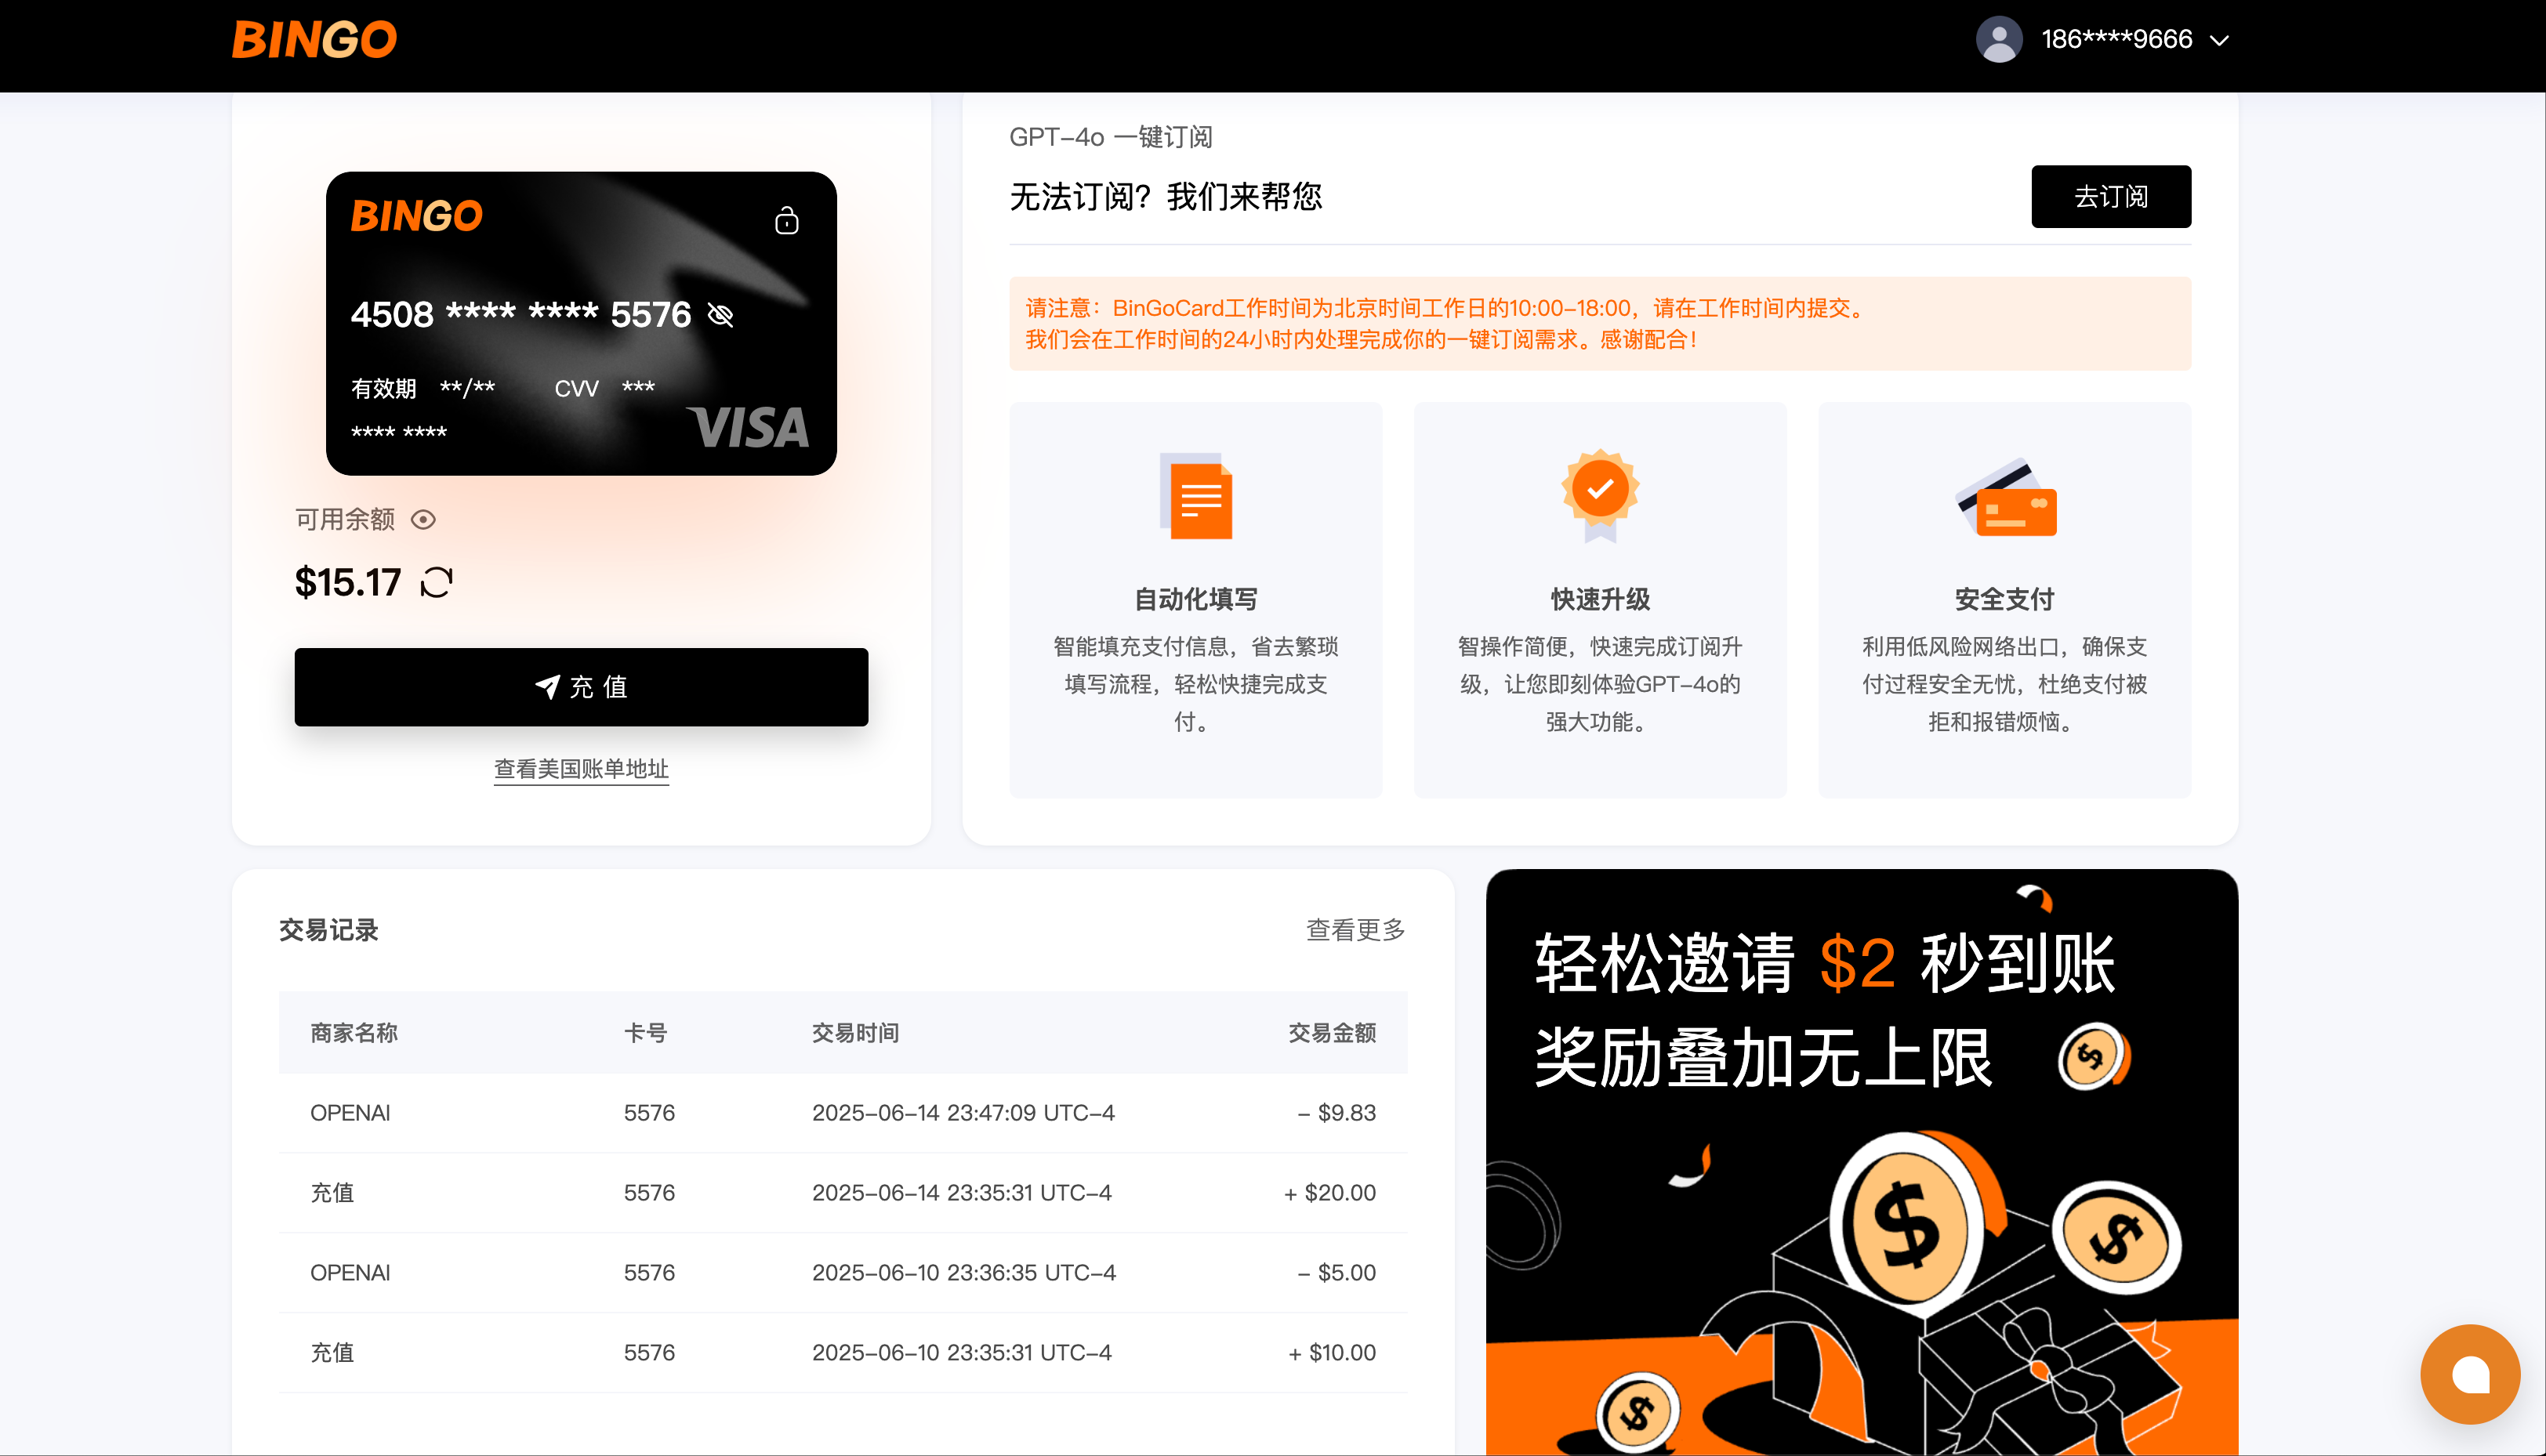Screen dimensions: 2546x1456
Task: Click the 安全支付 card icon
Action: tap(2006, 498)
